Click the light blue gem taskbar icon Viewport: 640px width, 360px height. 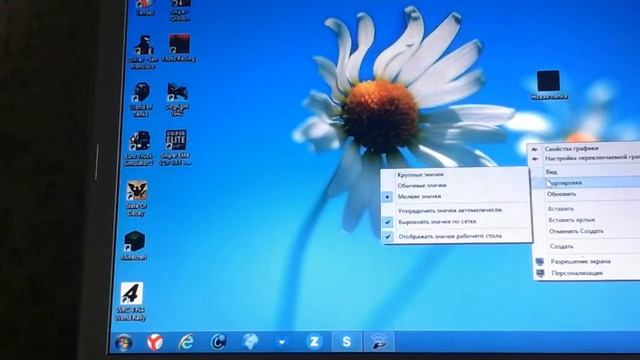[250, 342]
